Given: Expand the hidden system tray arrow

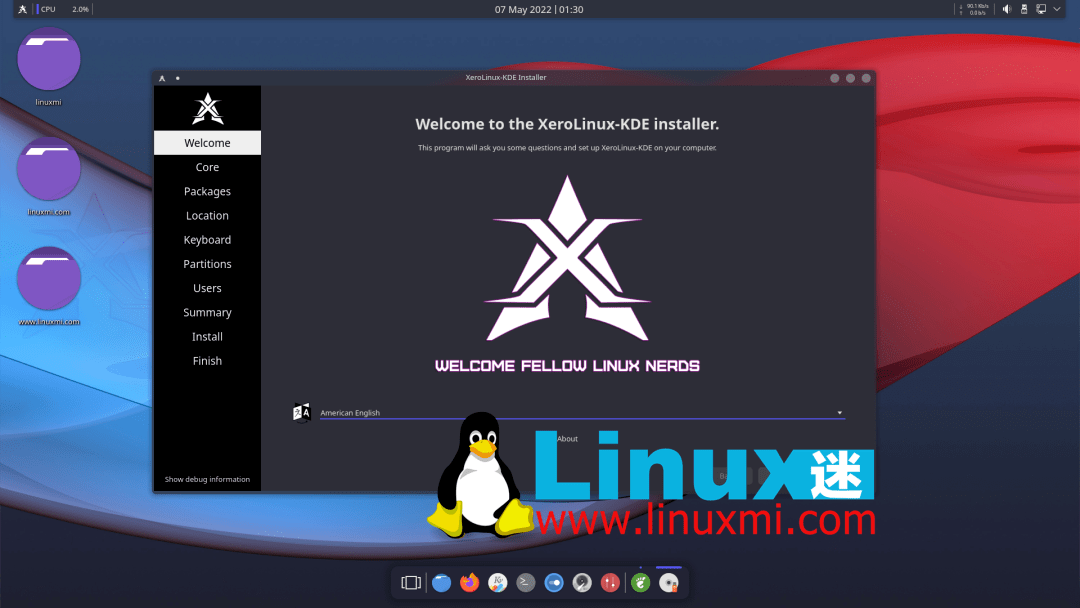Looking at the screenshot, I should click(1057, 10).
